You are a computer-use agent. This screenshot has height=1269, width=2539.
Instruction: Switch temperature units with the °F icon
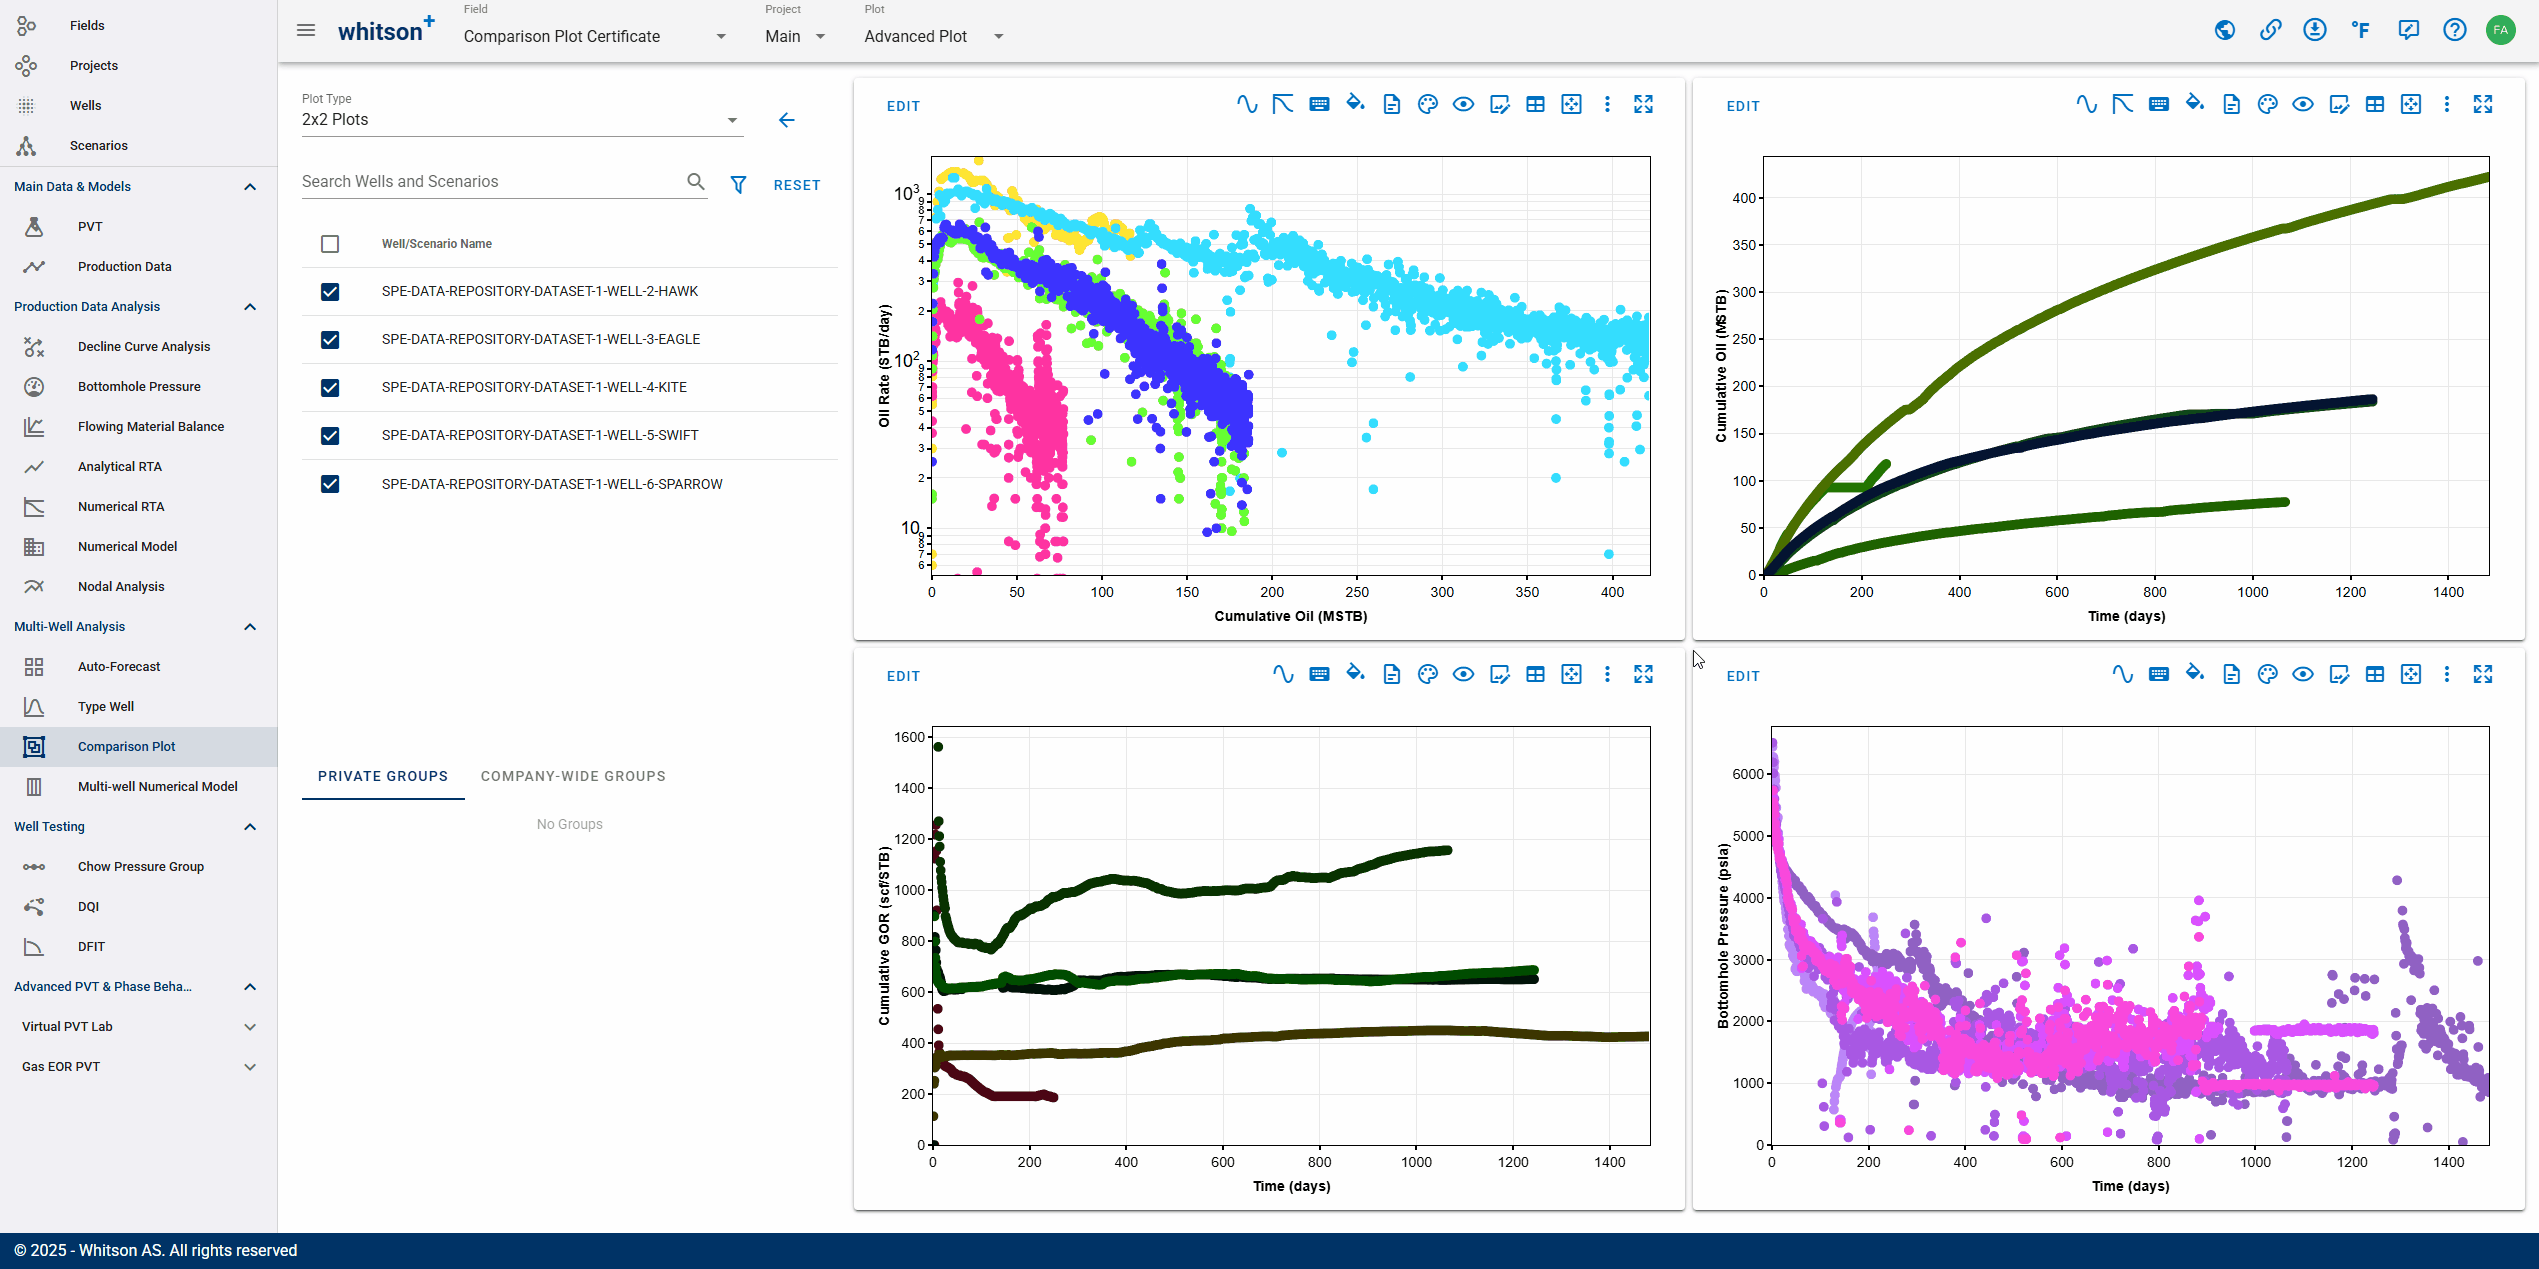[x=2361, y=30]
